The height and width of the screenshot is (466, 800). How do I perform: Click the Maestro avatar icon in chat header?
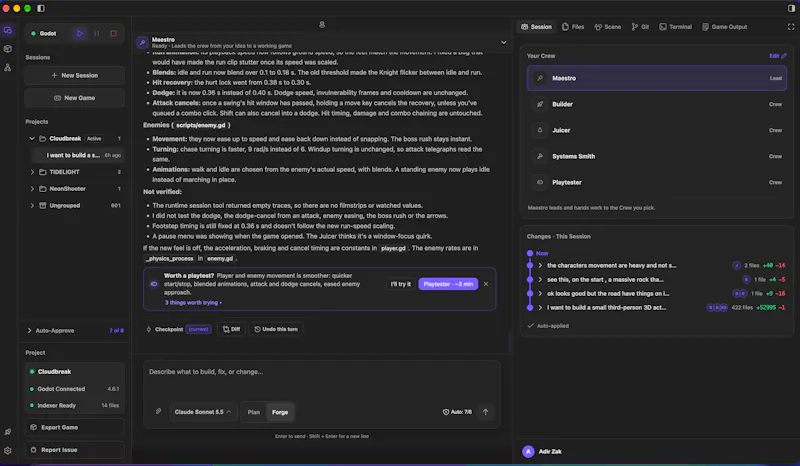tap(142, 42)
